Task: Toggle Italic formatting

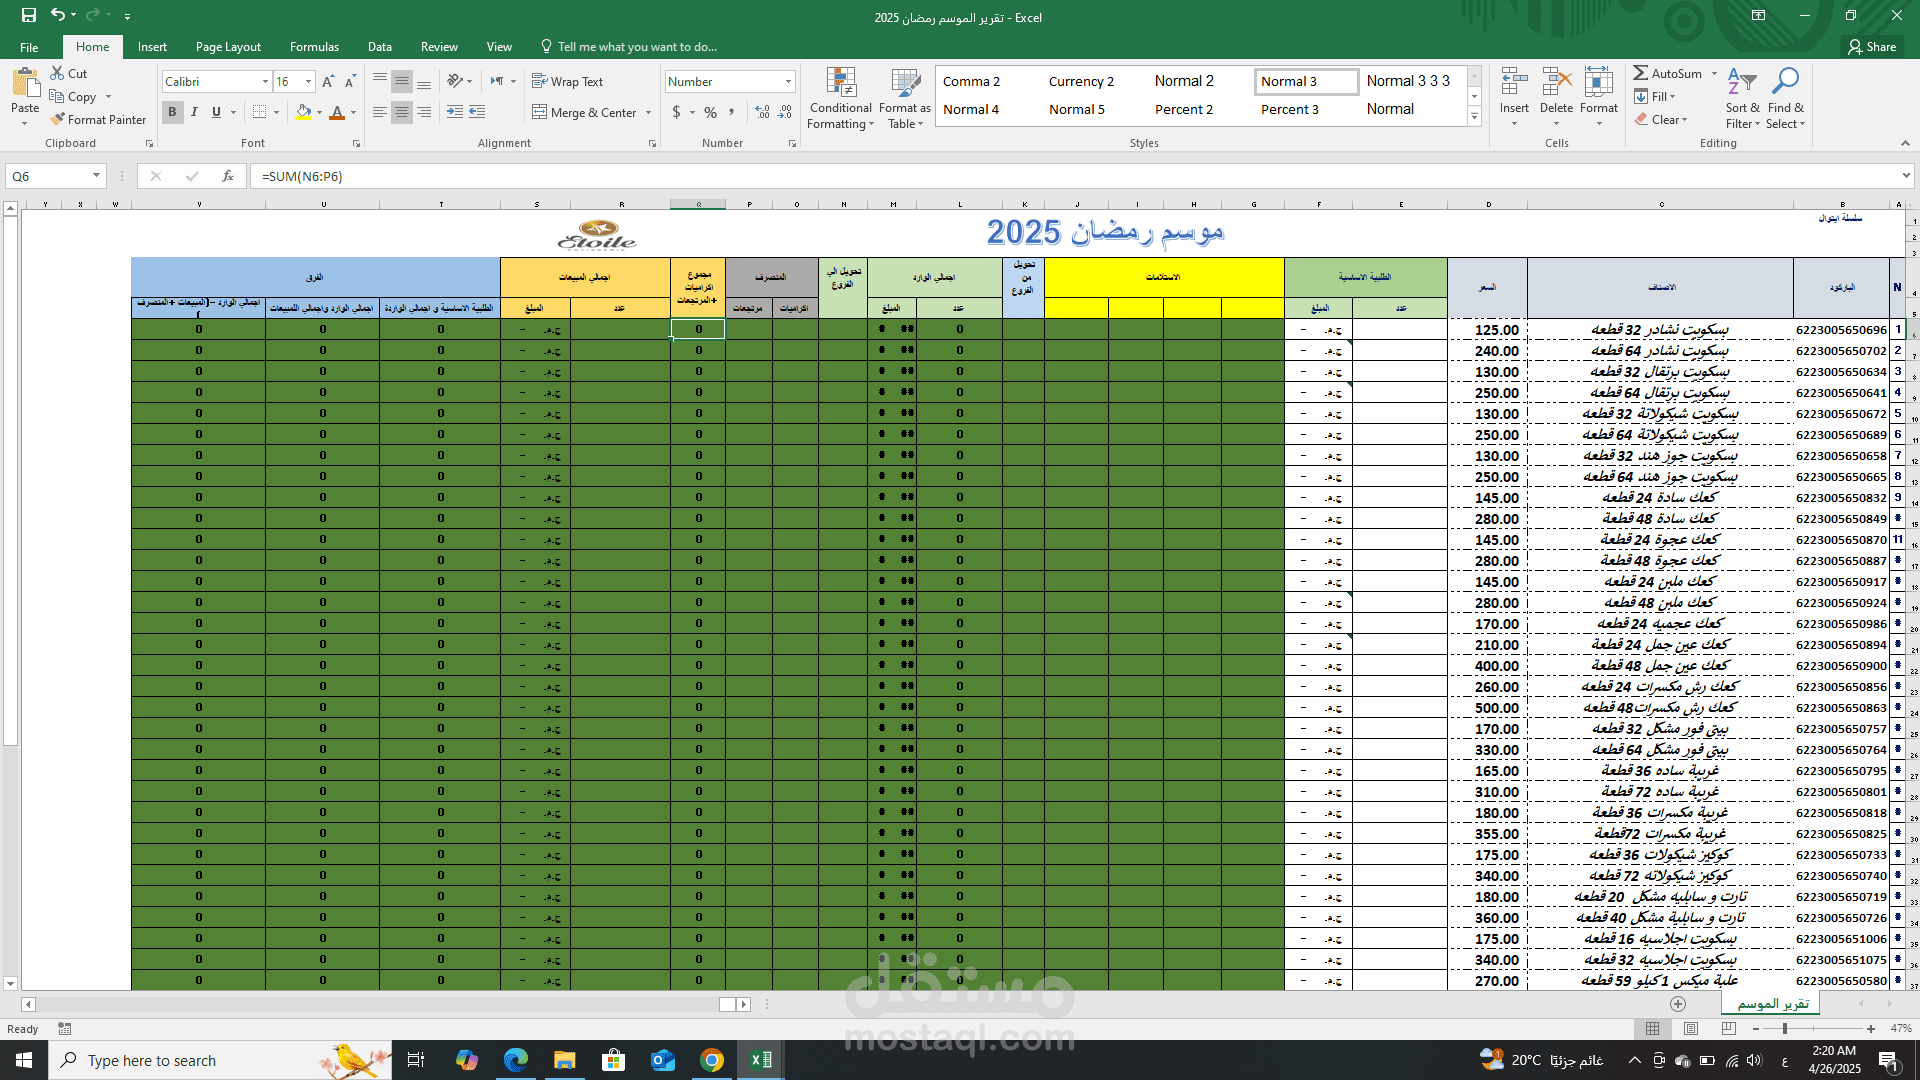Action: 194,112
